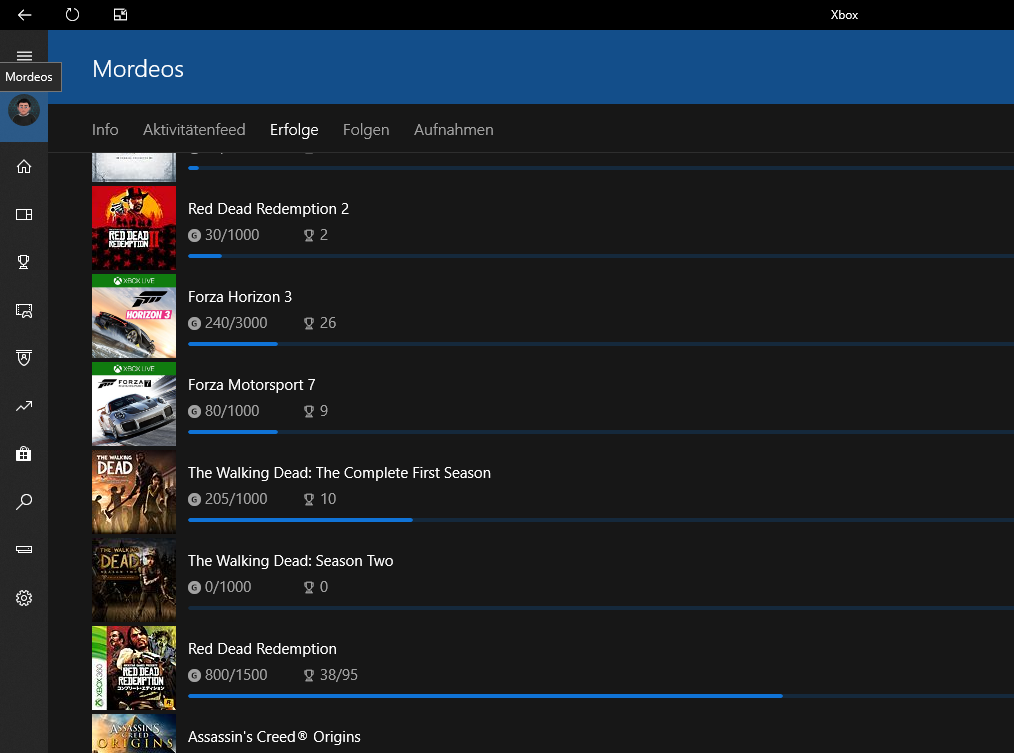Click the Mordeos gamertag heading

click(x=138, y=69)
